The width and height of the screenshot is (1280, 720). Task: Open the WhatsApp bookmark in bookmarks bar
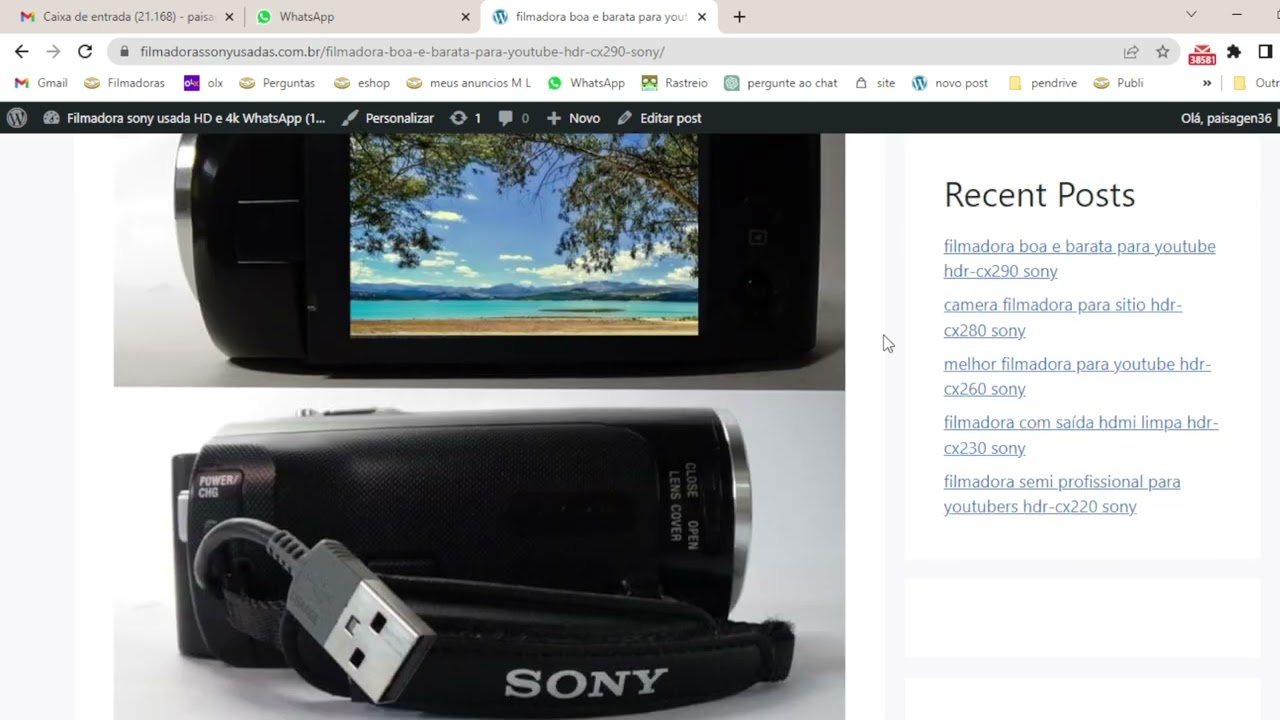click(x=586, y=83)
